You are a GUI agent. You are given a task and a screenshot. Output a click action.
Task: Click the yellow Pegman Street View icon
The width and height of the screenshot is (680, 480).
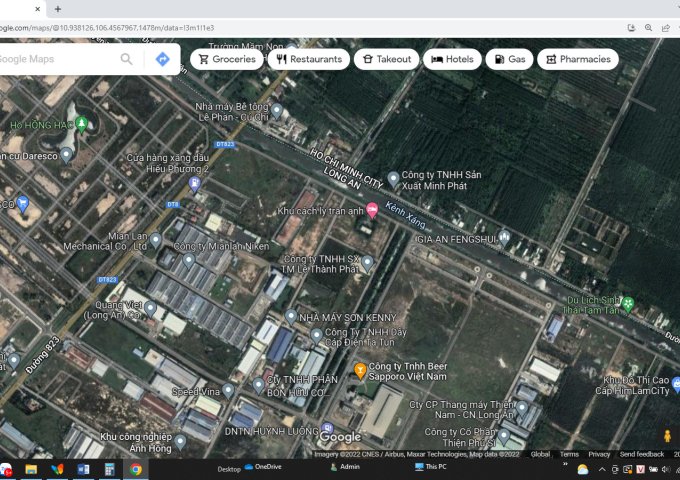click(x=667, y=436)
